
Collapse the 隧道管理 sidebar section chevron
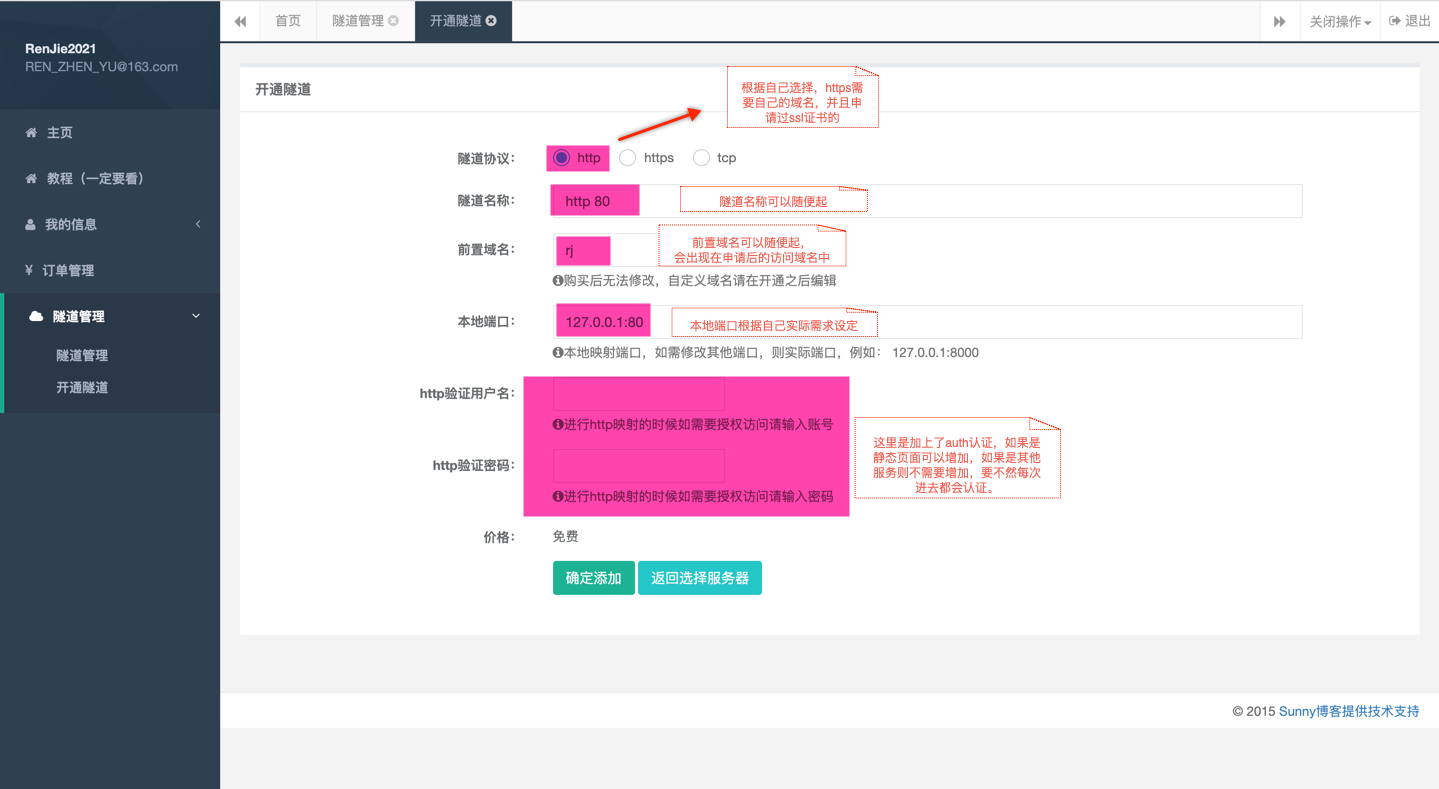pyautogui.click(x=196, y=316)
